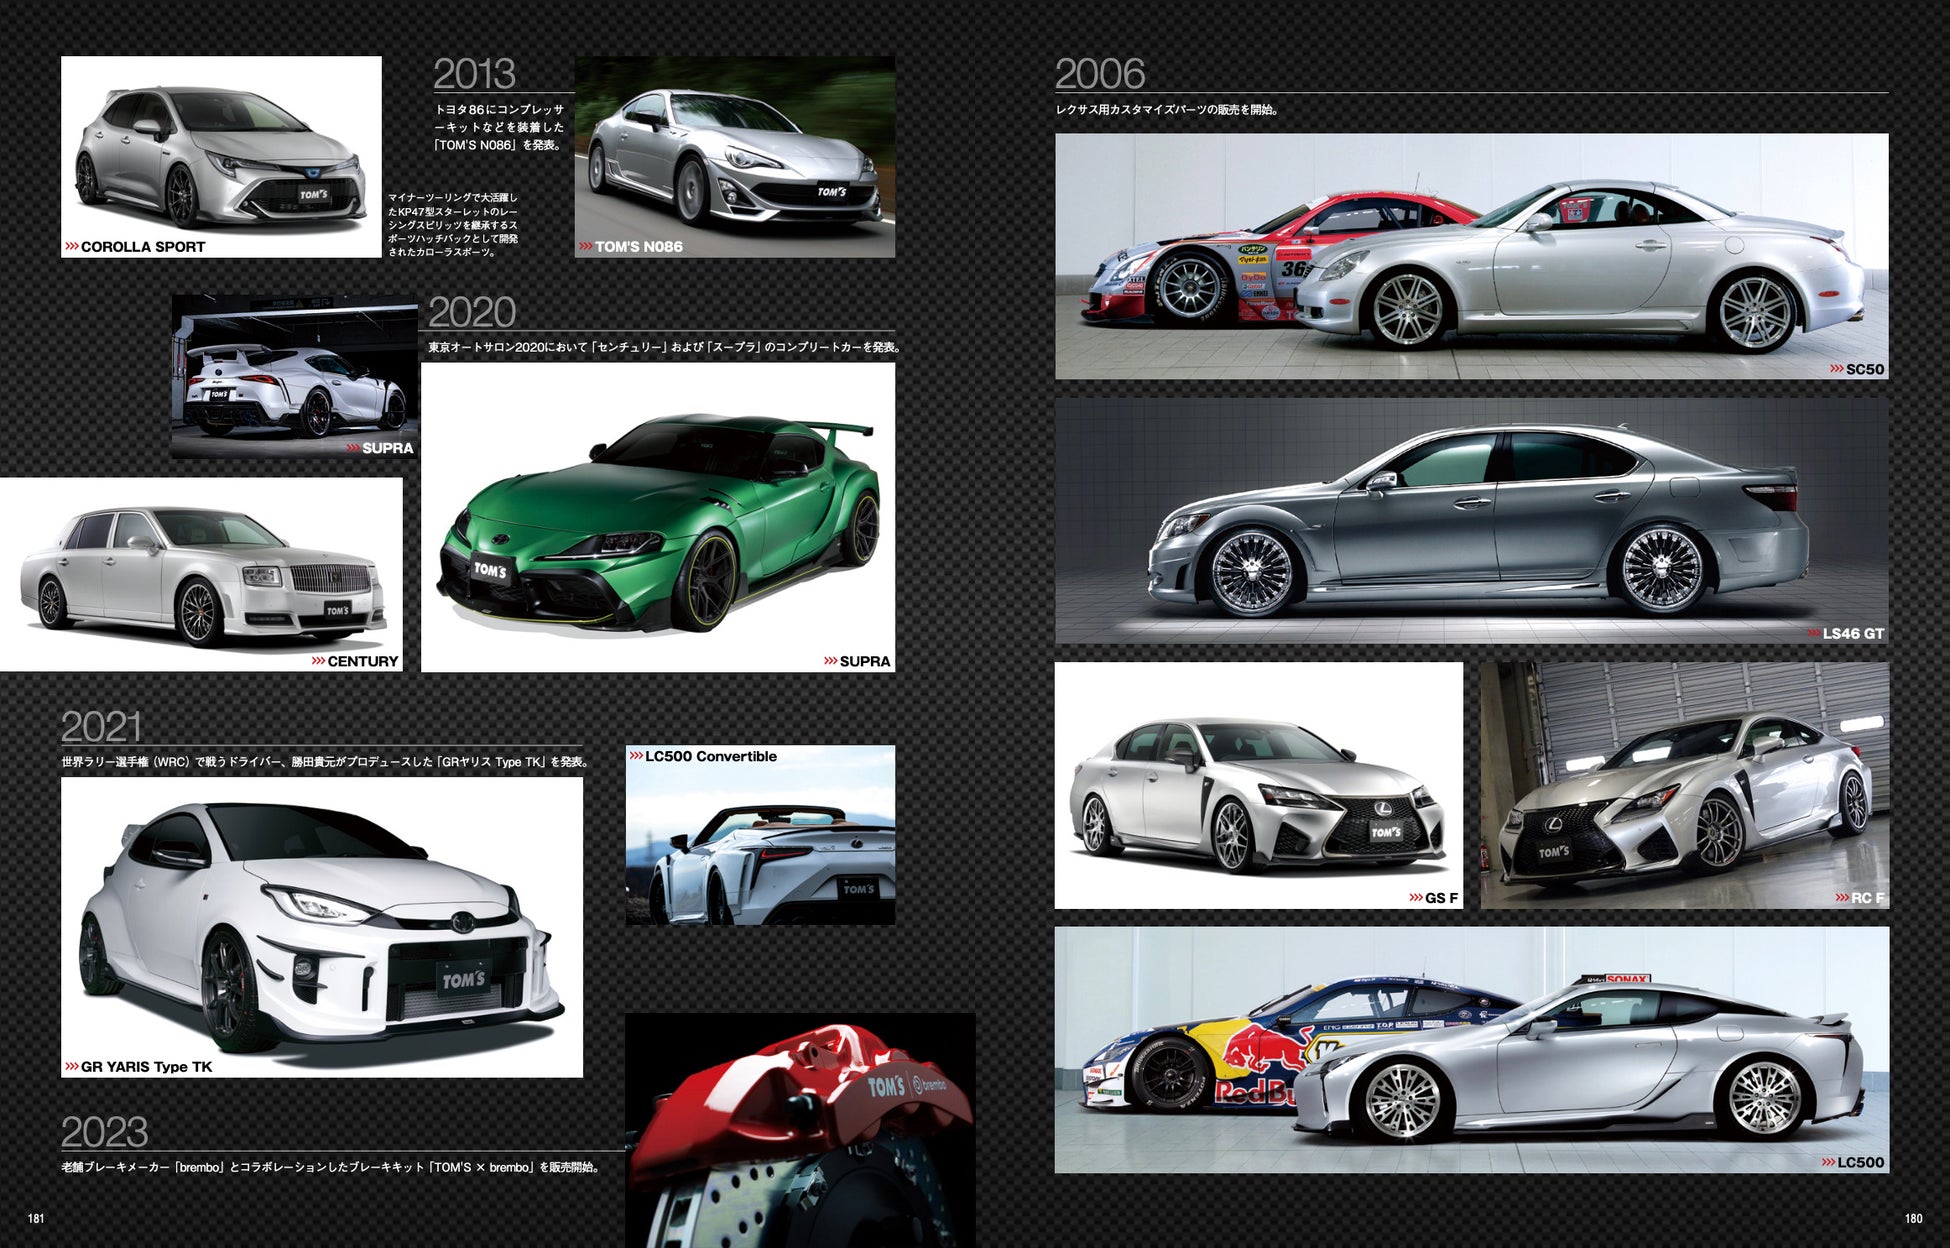
Task: Click the GS F sedan photo
Action: [x=1258, y=785]
